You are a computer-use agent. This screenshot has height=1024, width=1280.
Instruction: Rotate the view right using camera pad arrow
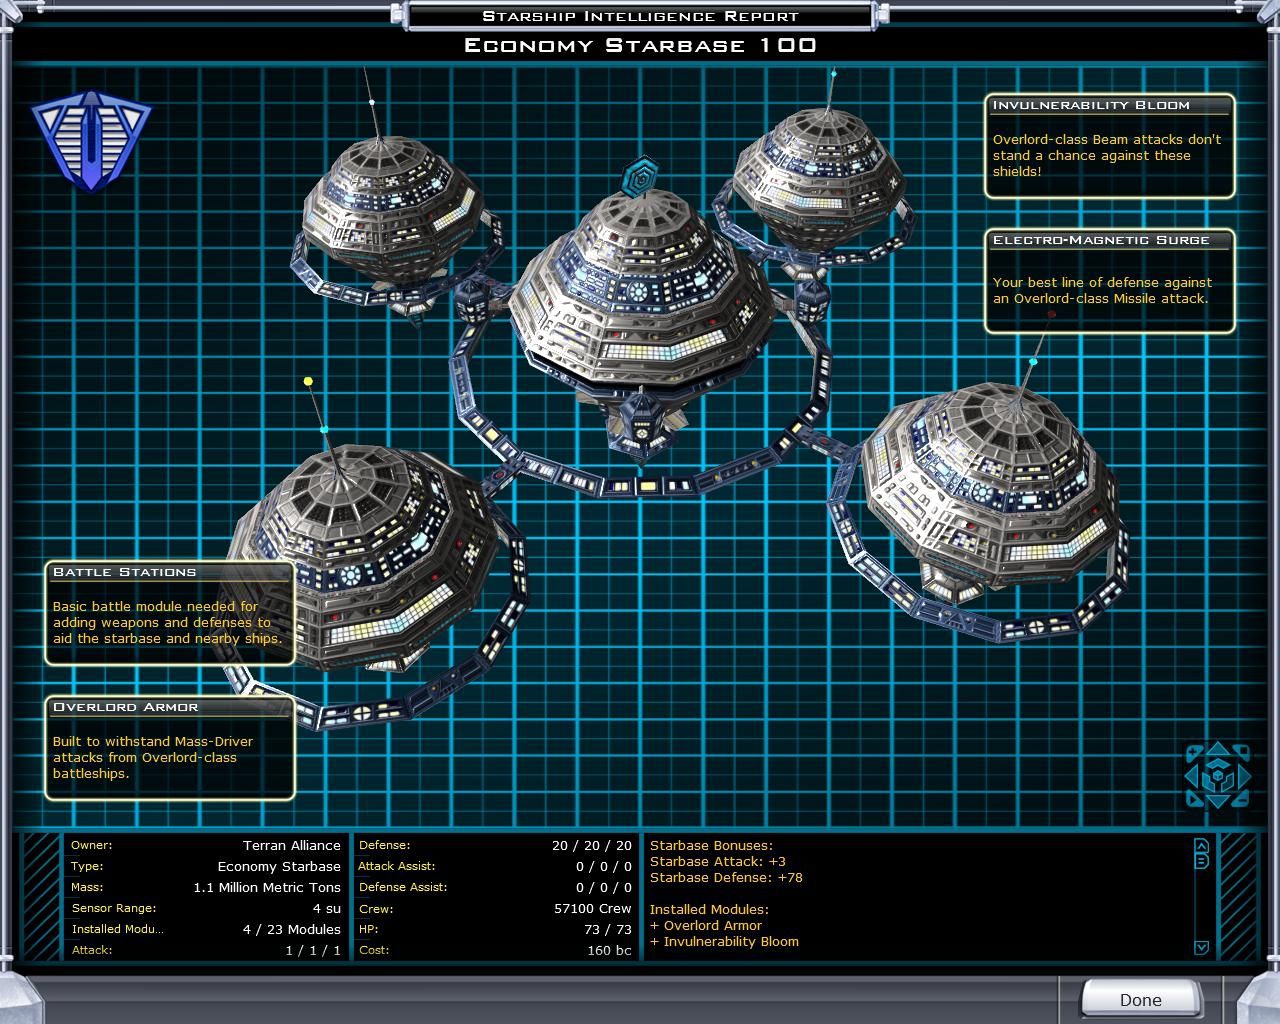click(1243, 777)
